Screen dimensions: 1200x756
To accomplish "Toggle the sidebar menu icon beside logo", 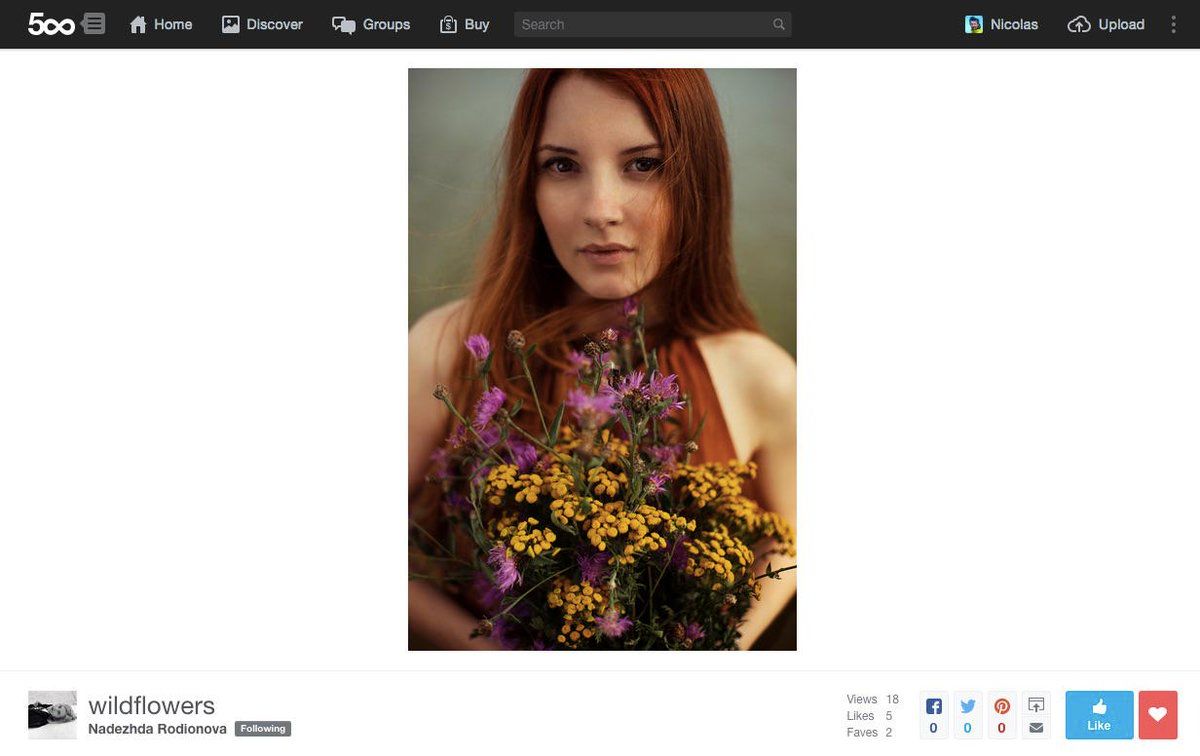I will pyautogui.click(x=93, y=23).
